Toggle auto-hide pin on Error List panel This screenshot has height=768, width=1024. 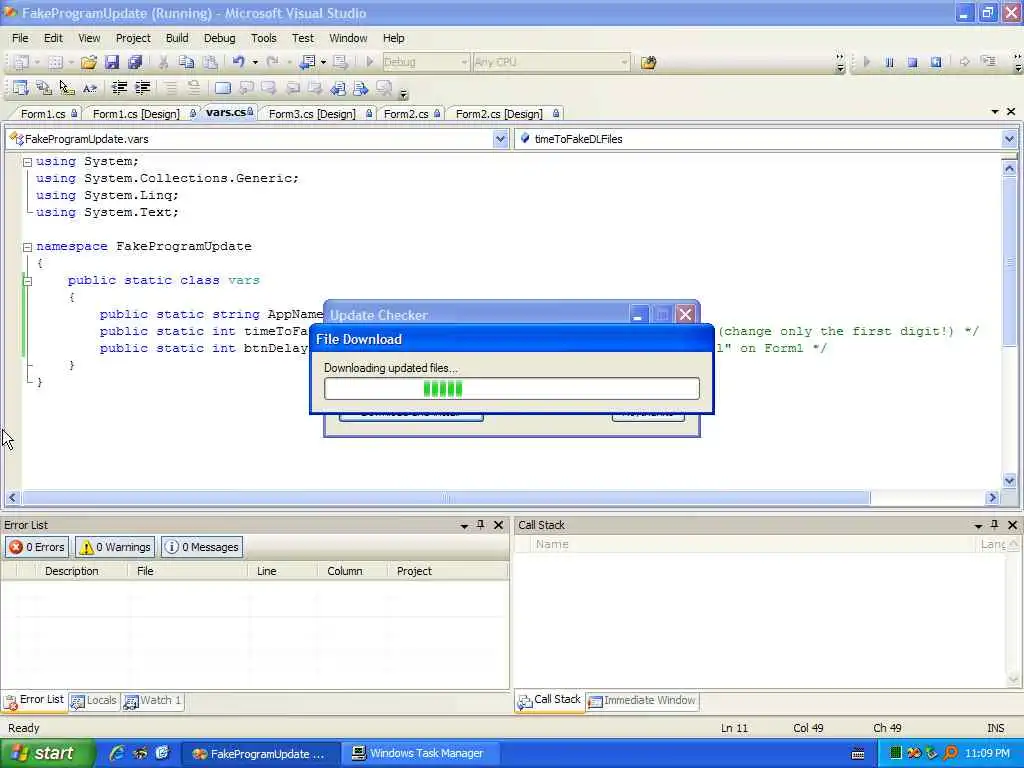[x=481, y=524]
